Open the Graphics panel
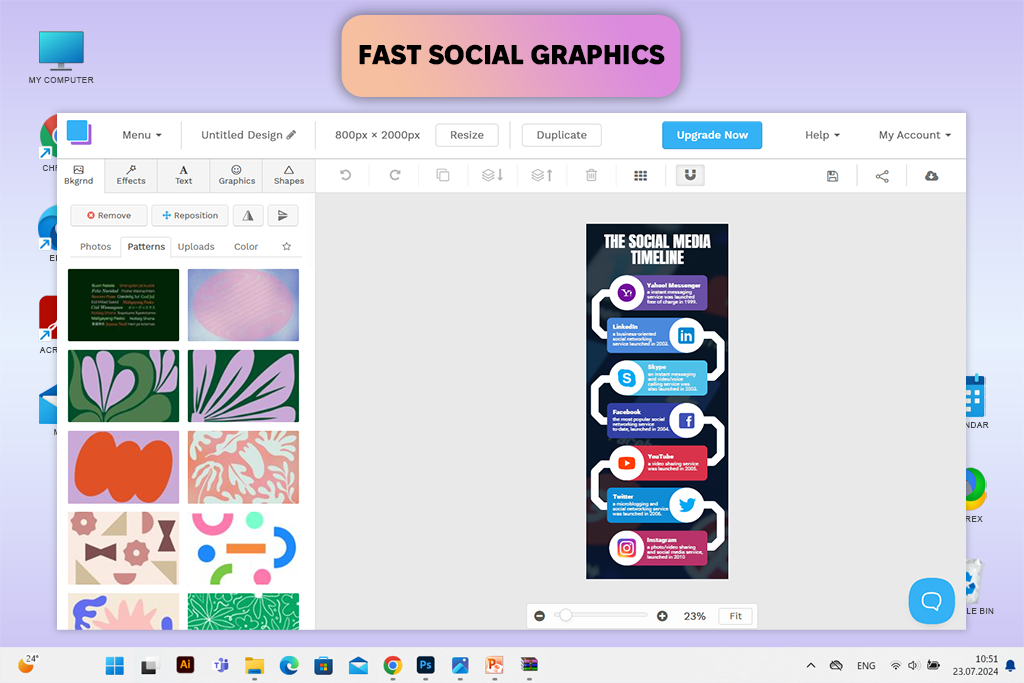This screenshot has width=1024, height=683. (x=236, y=175)
